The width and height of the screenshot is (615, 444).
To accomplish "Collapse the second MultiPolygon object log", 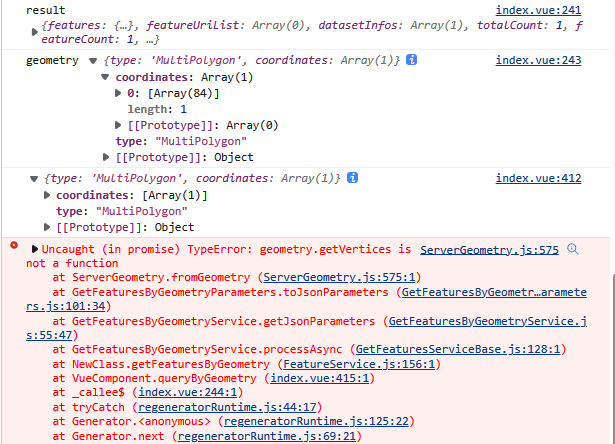I will pyautogui.click(x=34, y=179).
